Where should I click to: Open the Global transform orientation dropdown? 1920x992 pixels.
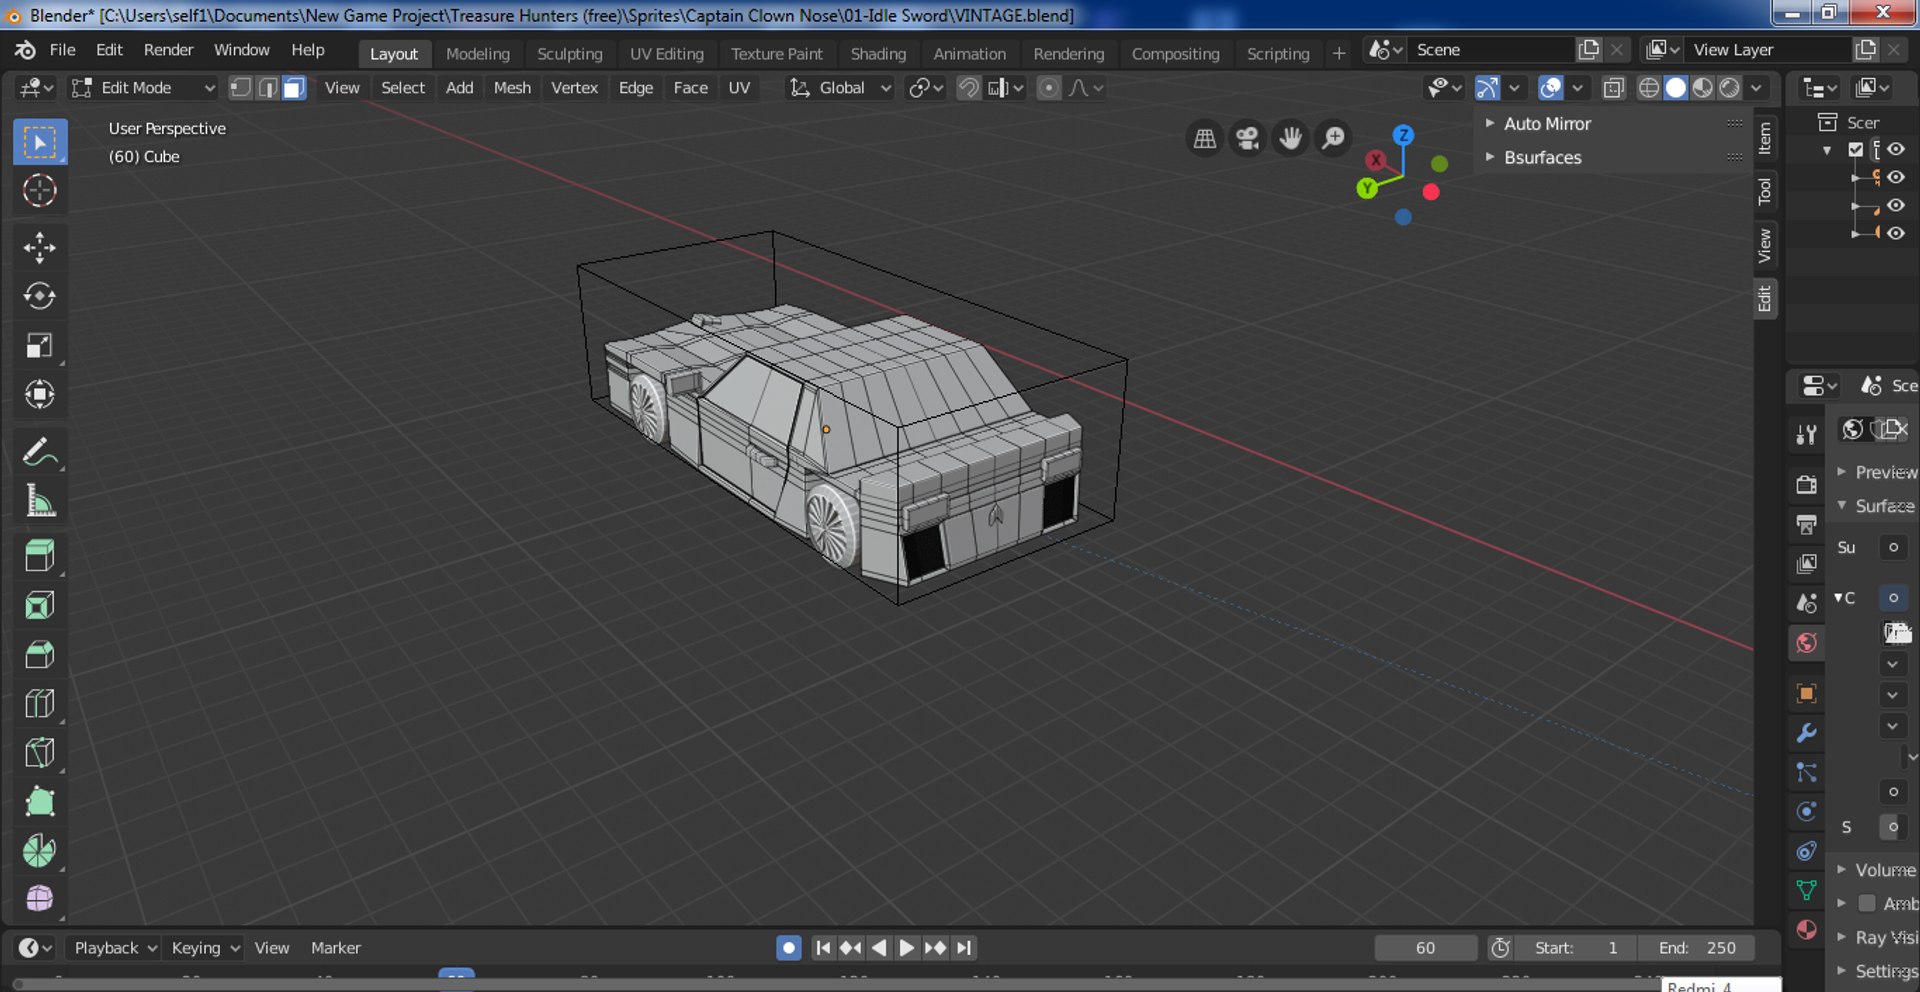841,88
